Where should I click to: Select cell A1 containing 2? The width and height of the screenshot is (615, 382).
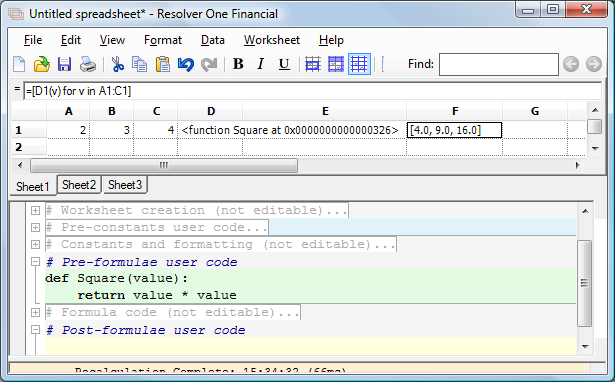point(69,130)
